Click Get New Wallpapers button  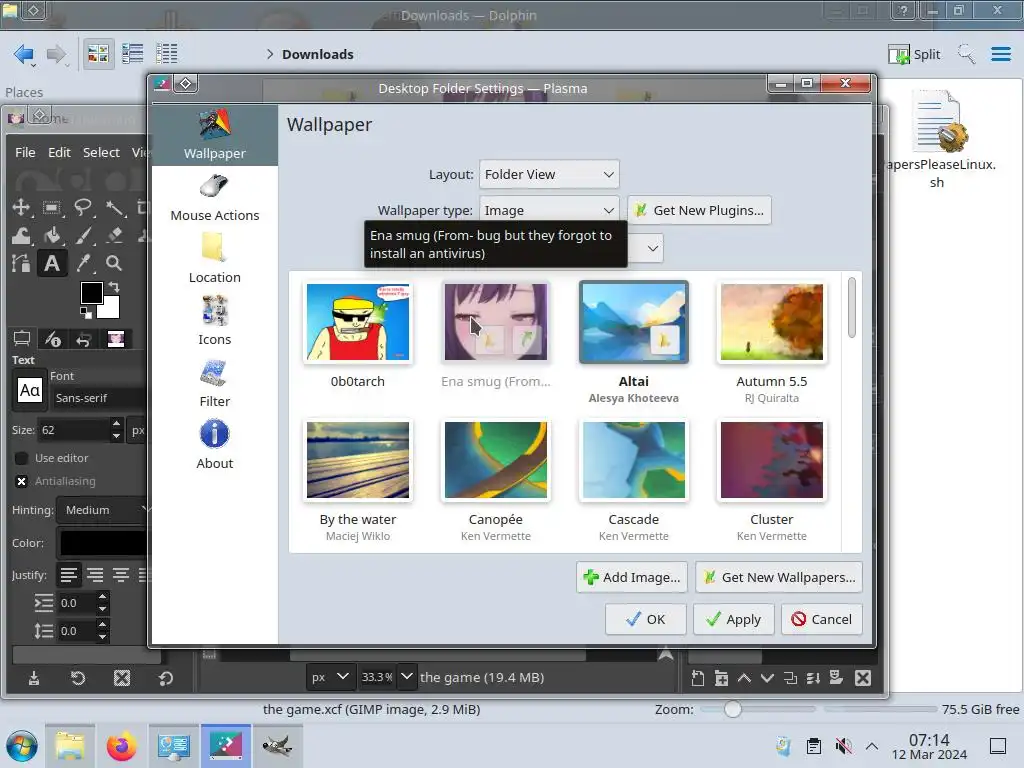(778, 577)
